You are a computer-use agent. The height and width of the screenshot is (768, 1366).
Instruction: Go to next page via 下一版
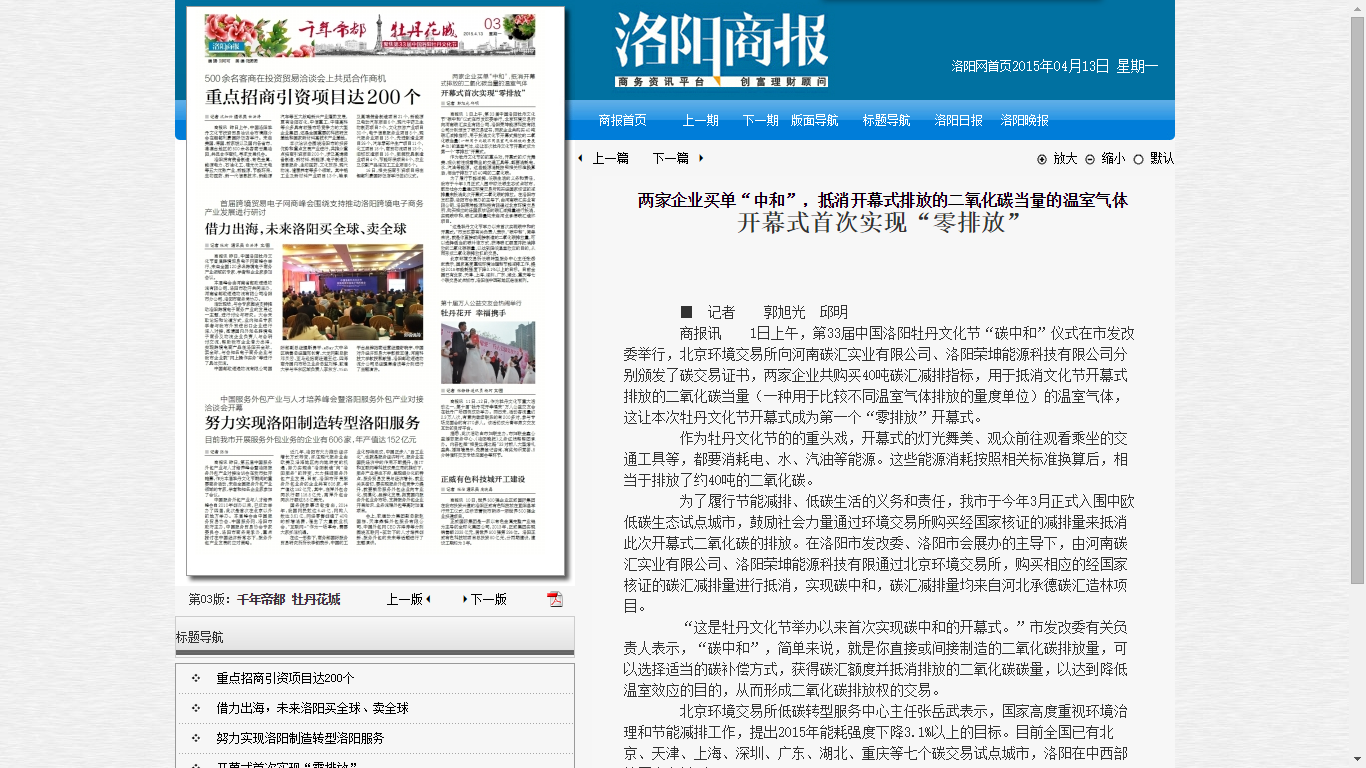(x=489, y=599)
